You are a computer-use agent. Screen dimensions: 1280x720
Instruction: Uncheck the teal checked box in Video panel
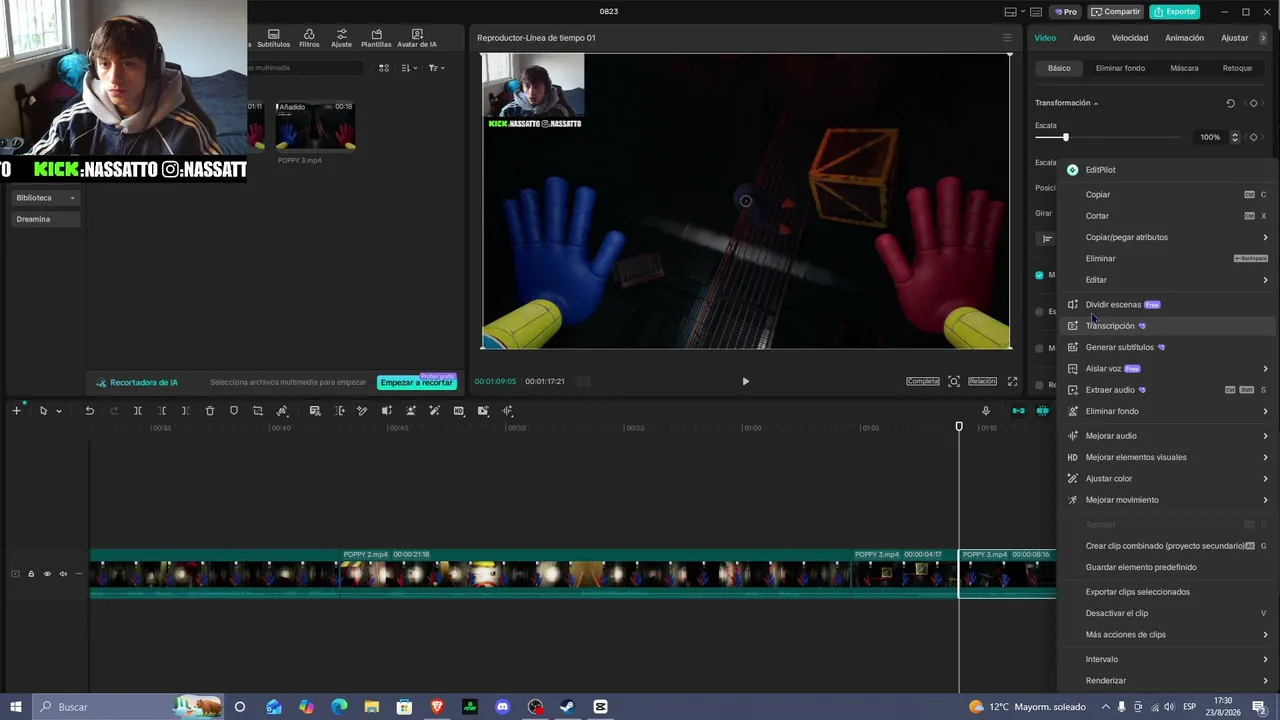click(x=1039, y=275)
